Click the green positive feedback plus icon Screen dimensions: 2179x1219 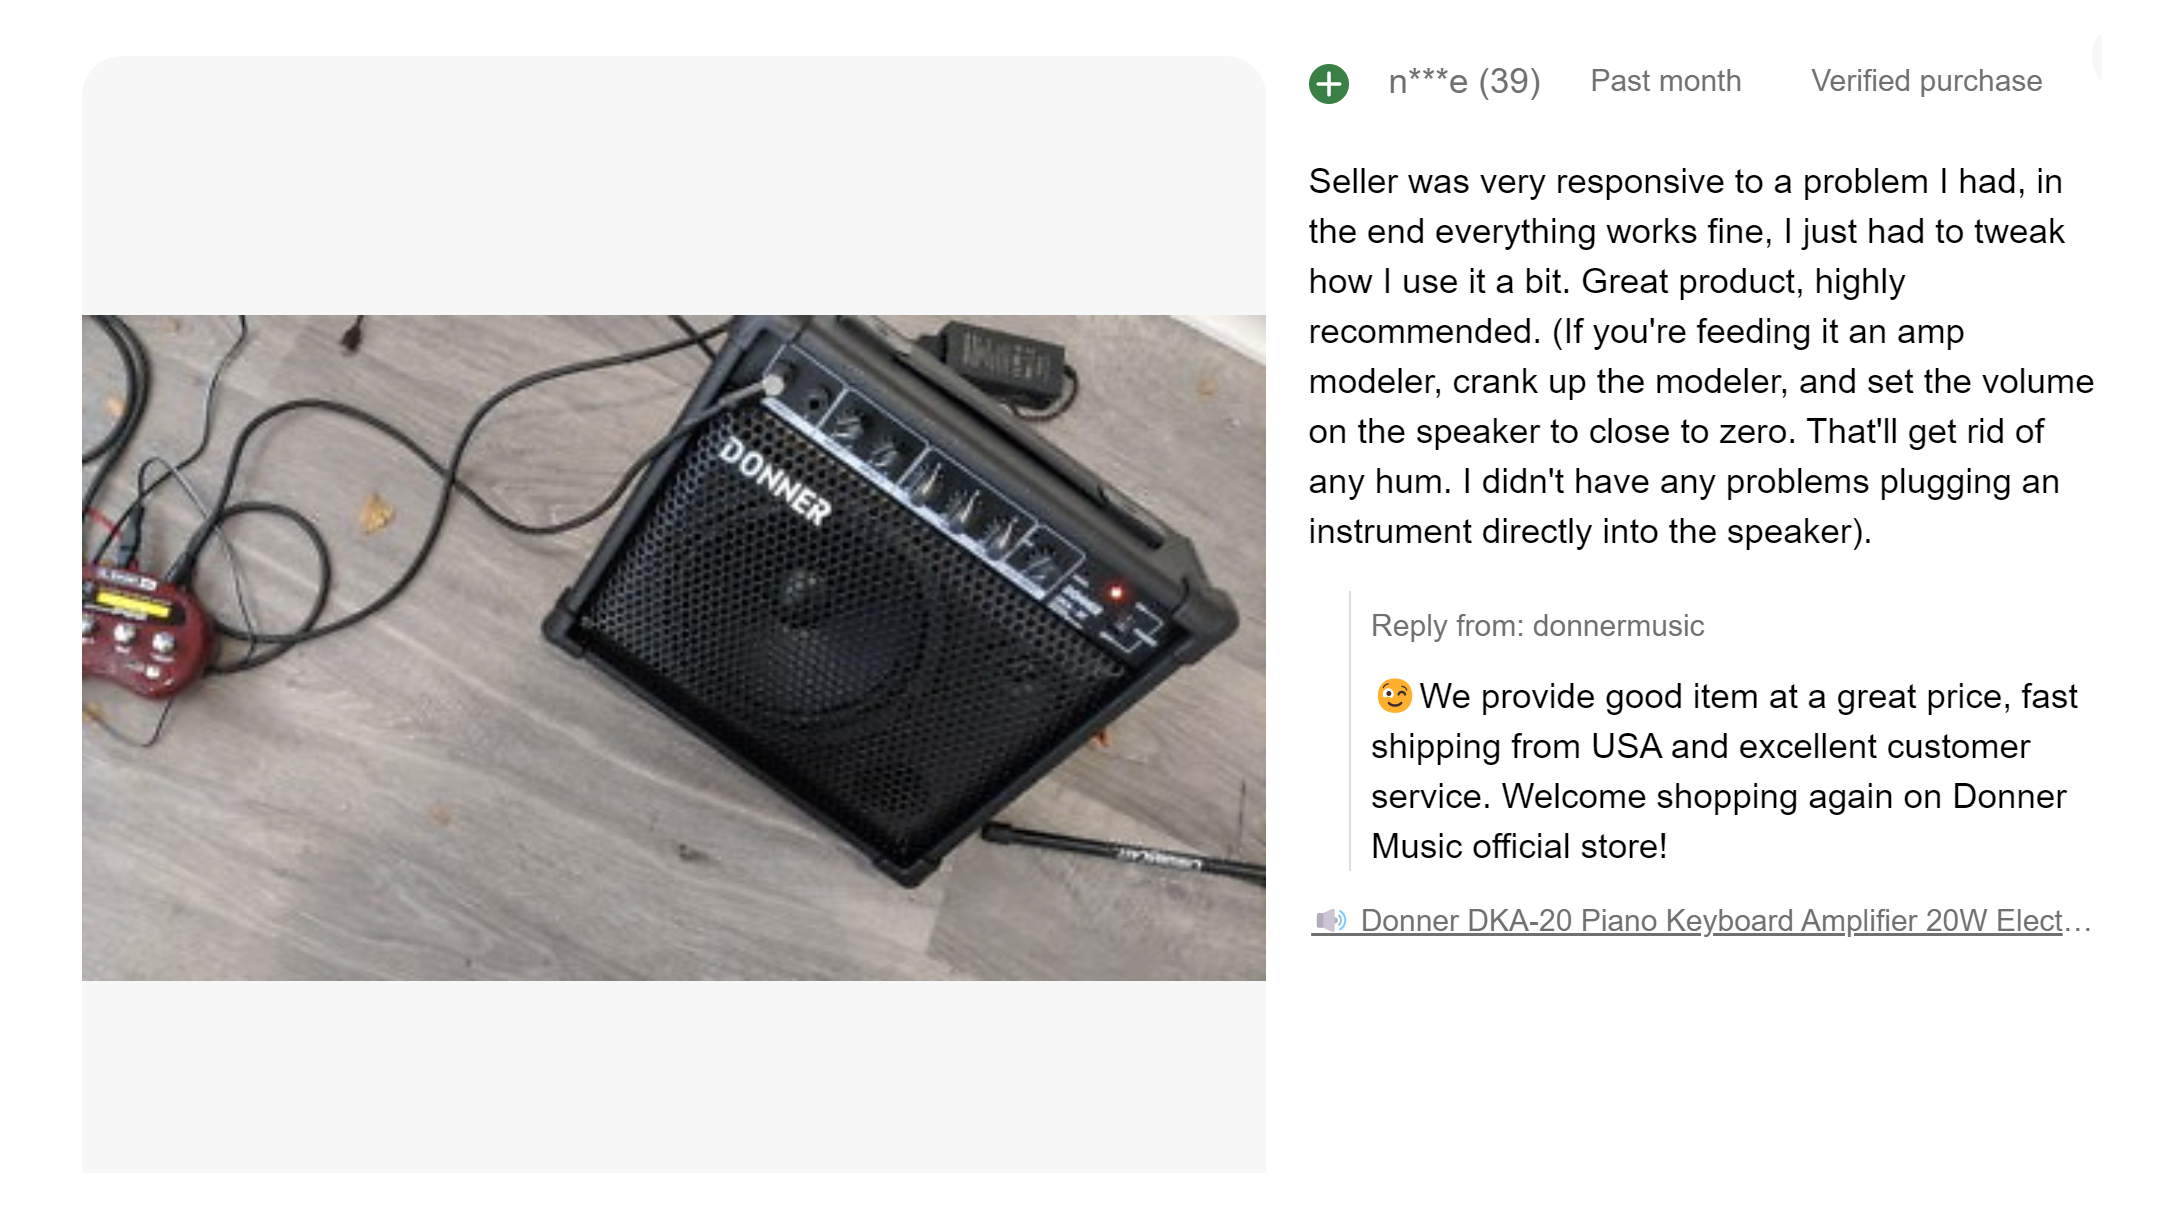point(1328,83)
